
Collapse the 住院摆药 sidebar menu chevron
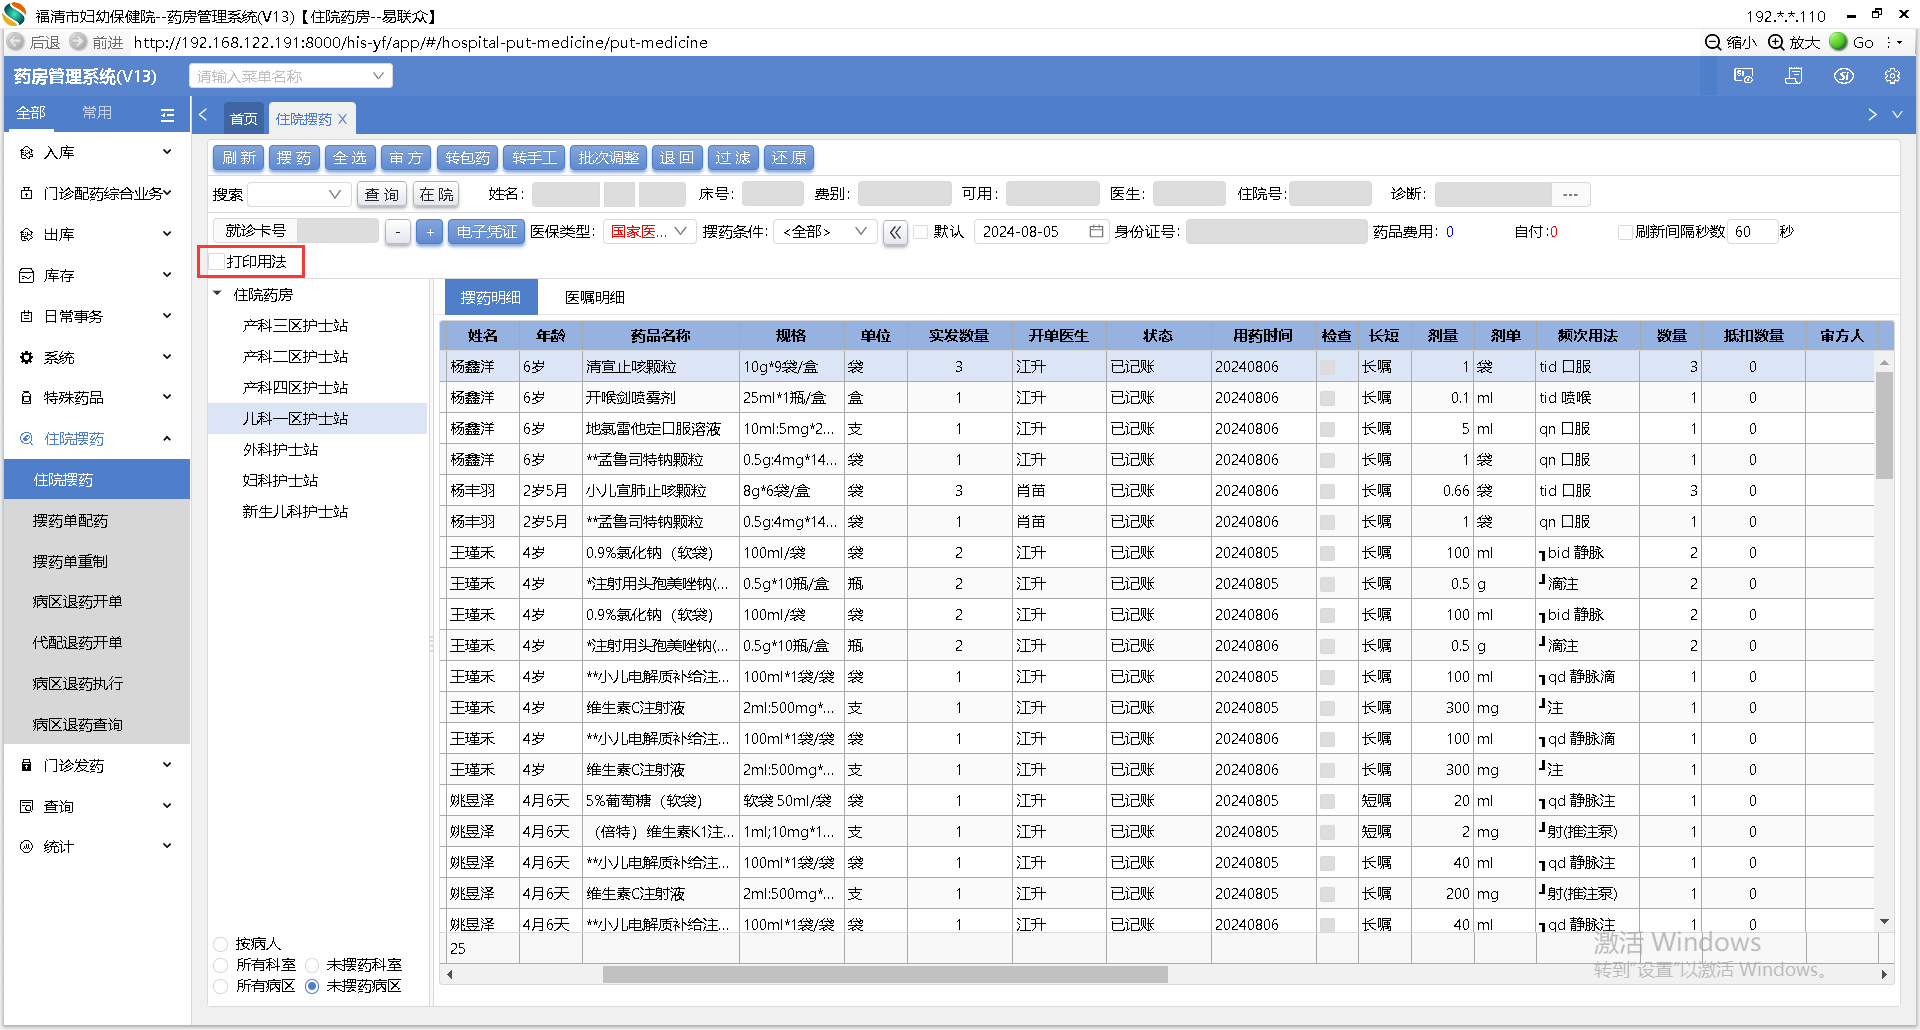[167, 438]
